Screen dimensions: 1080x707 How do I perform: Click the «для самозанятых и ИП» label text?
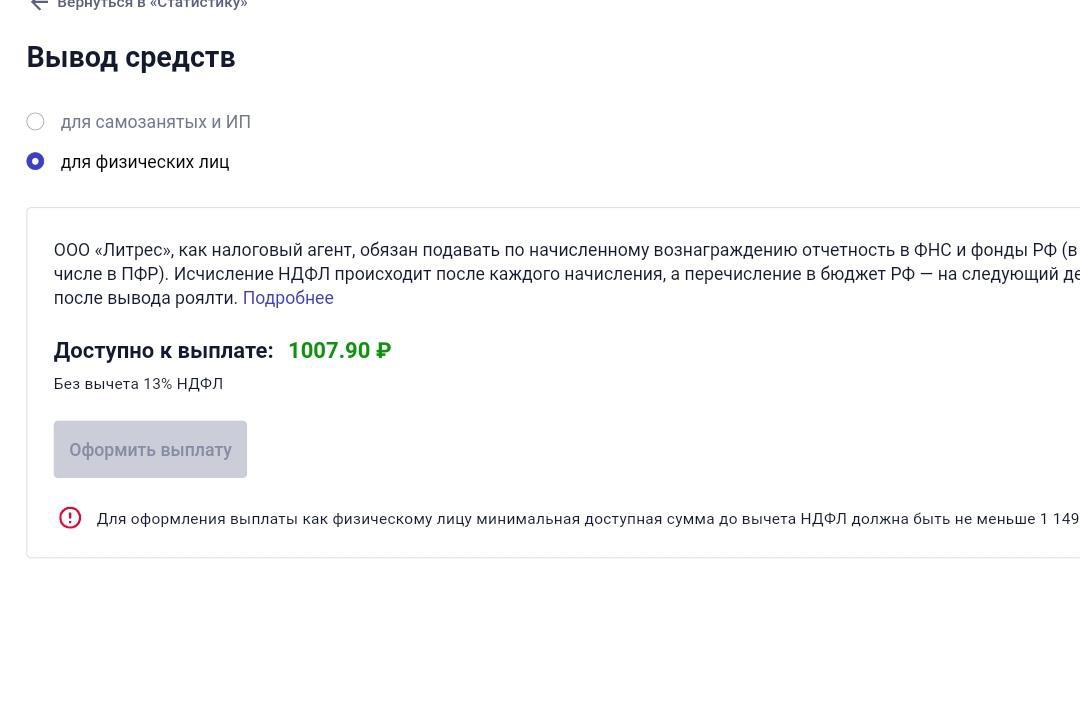coord(155,122)
